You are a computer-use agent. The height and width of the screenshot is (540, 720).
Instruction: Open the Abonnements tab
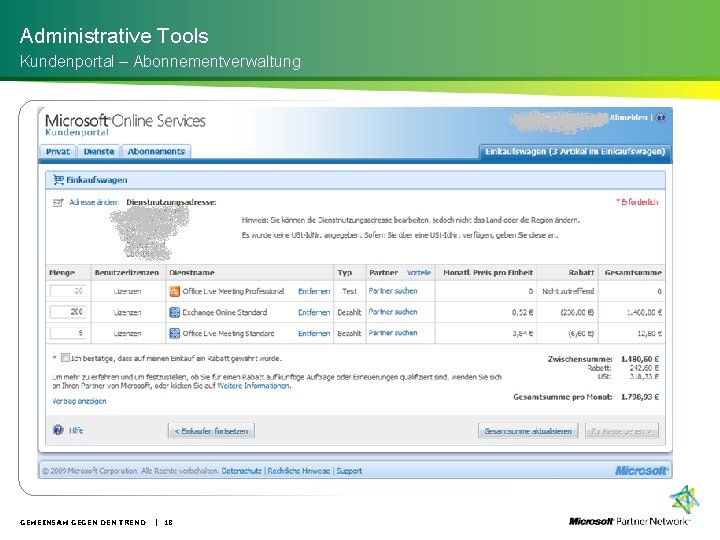coord(156,152)
